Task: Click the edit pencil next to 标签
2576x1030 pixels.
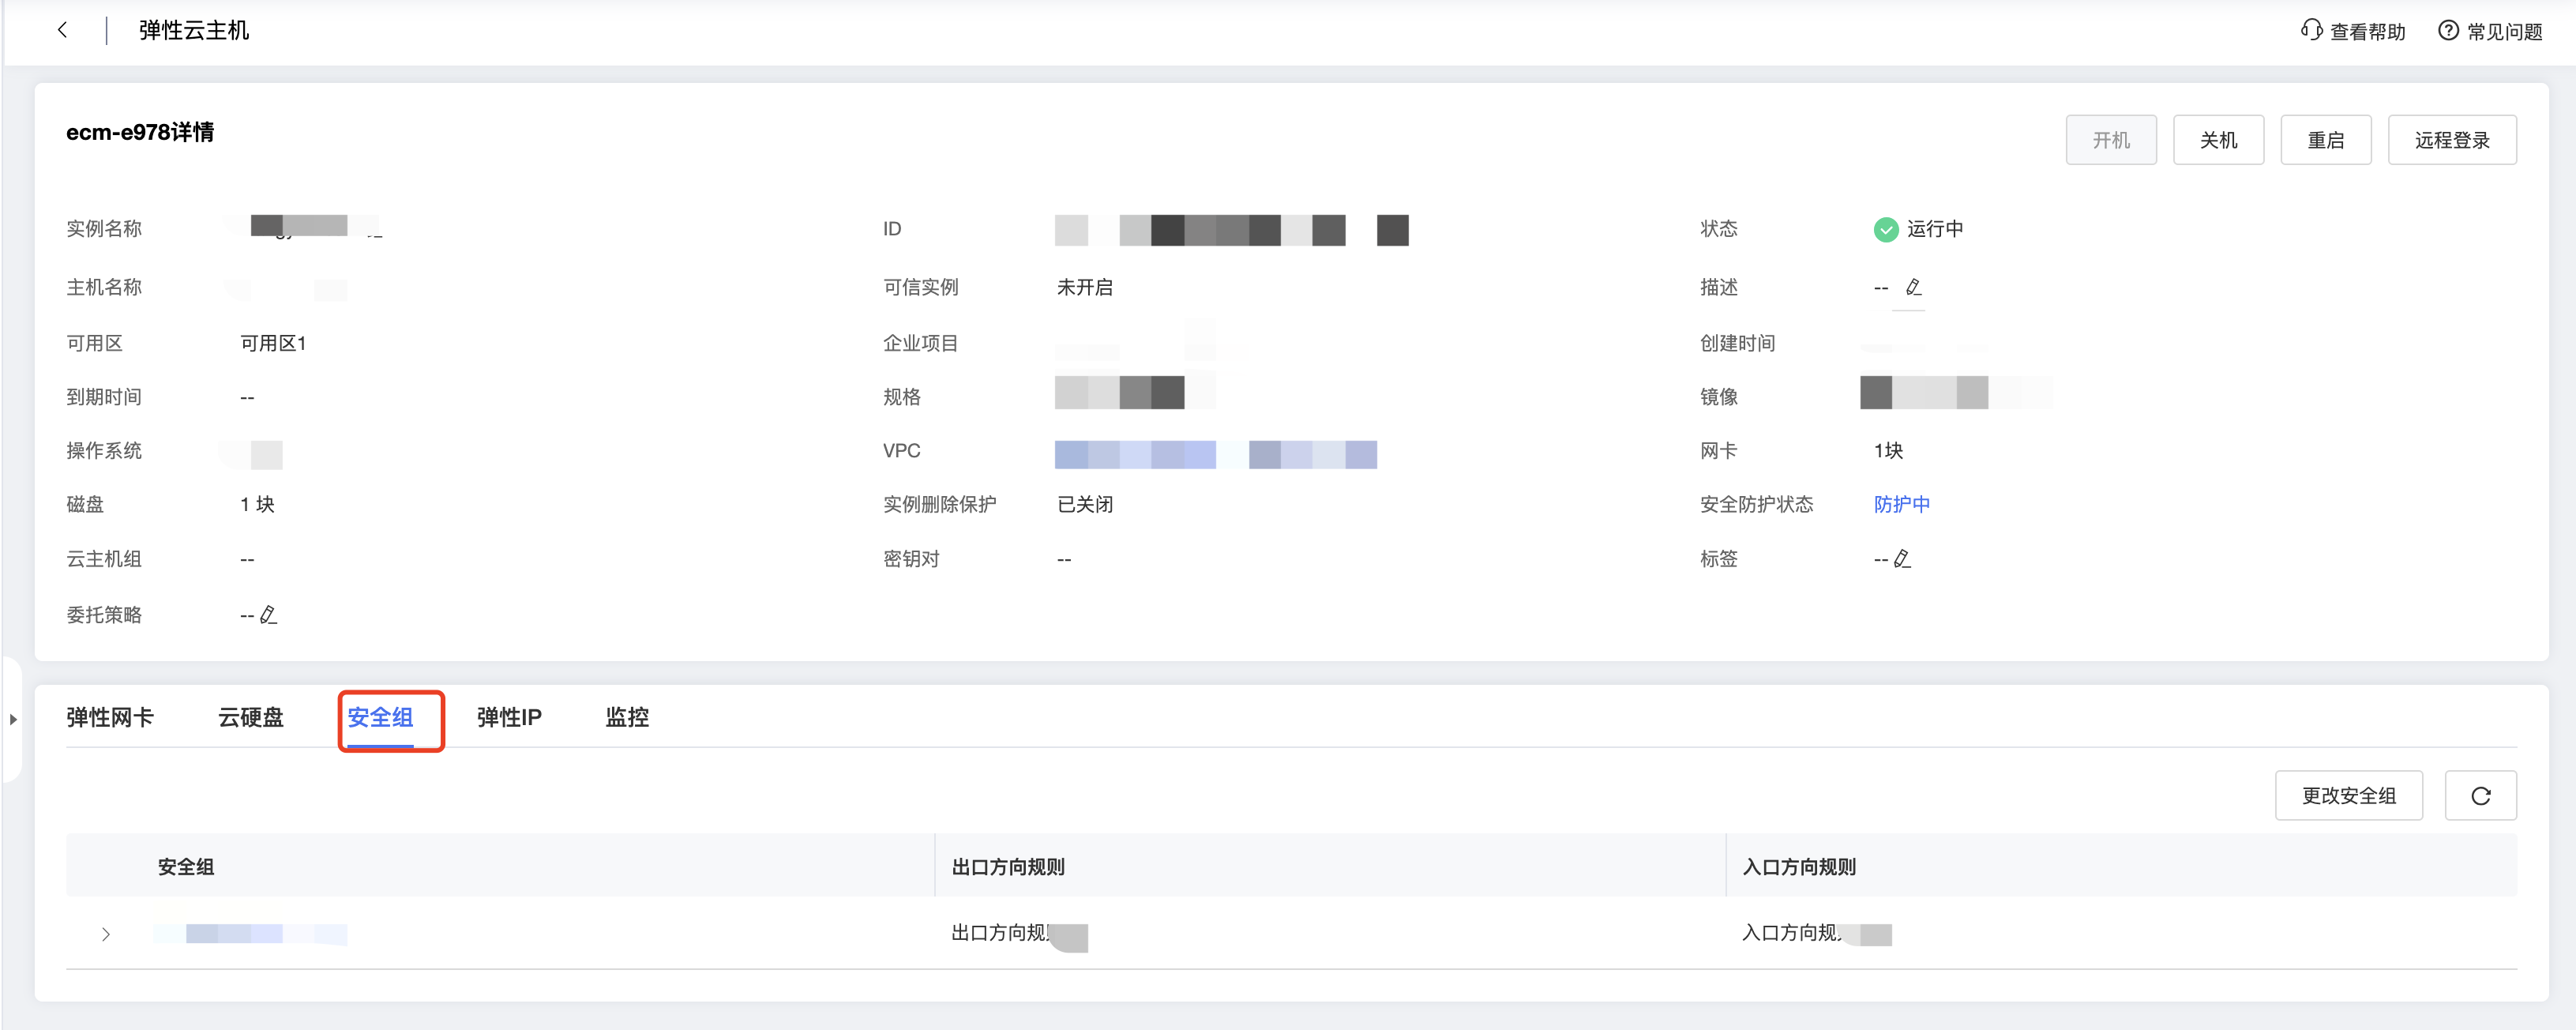Action: [1902, 559]
